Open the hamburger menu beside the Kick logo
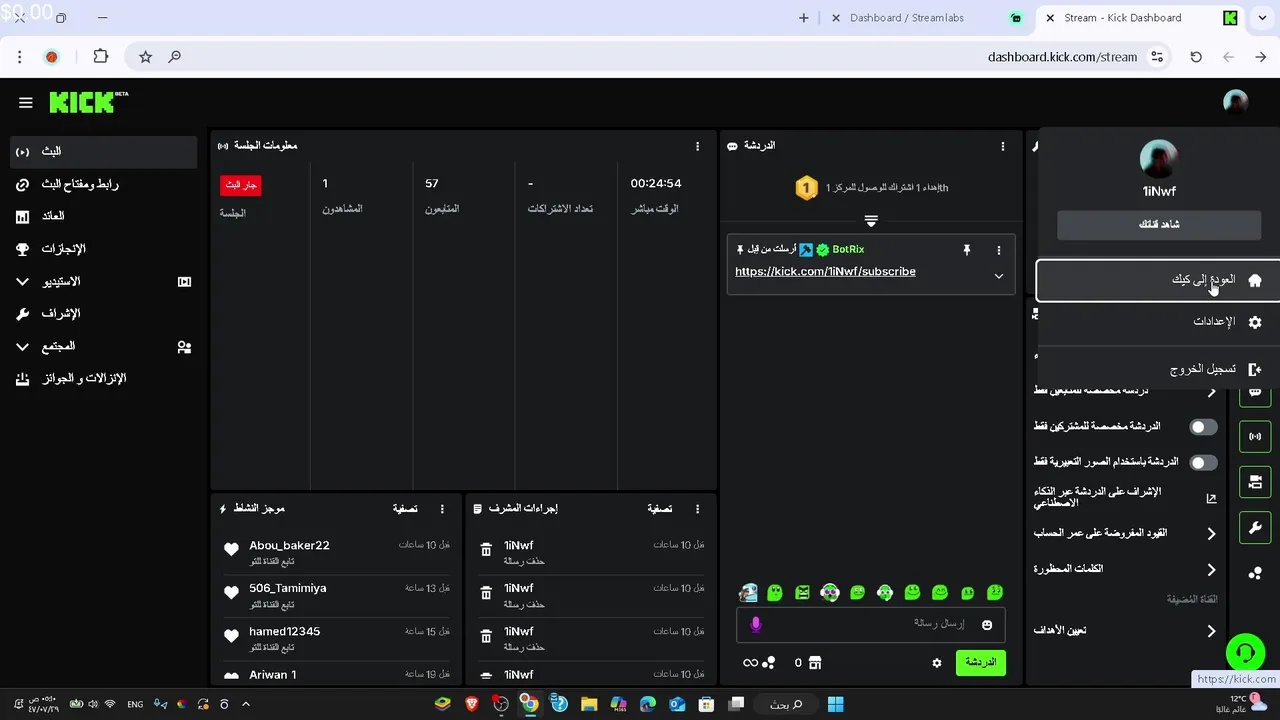This screenshot has width=1280, height=720. click(x=26, y=102)
